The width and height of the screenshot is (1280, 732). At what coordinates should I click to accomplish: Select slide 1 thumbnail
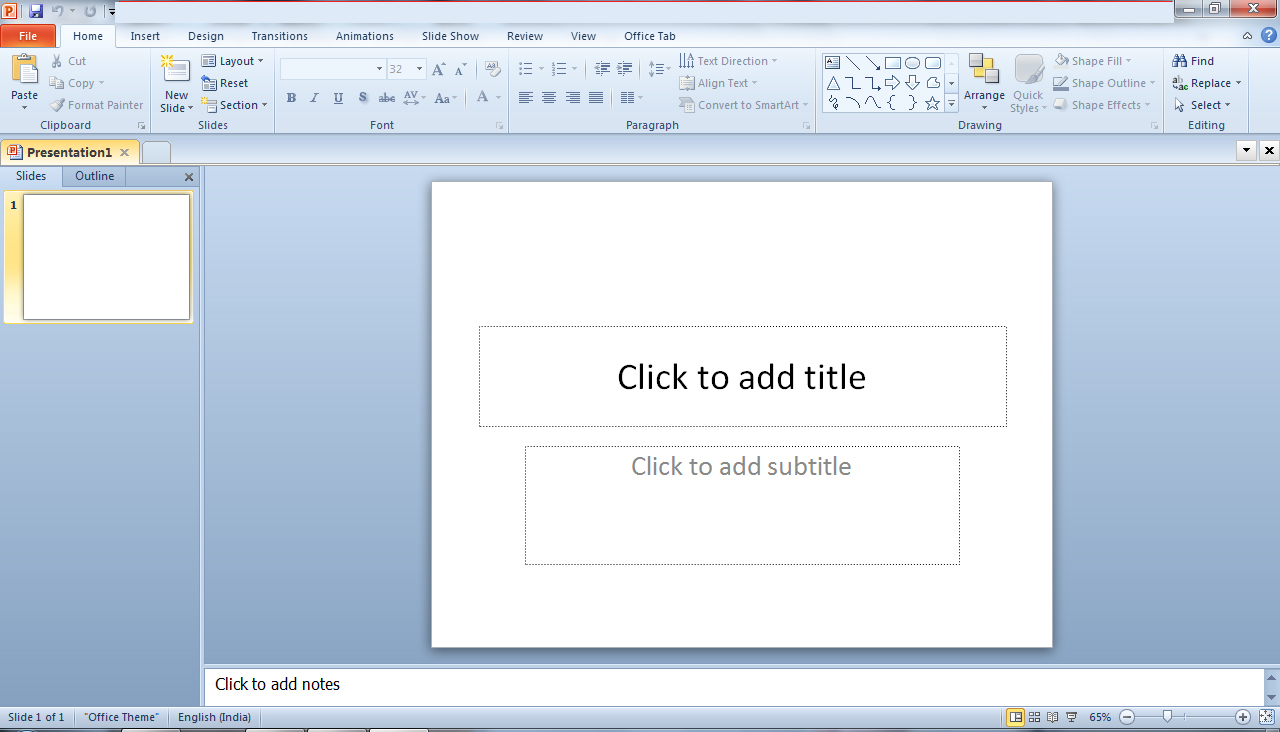click(x=107, y=257)
